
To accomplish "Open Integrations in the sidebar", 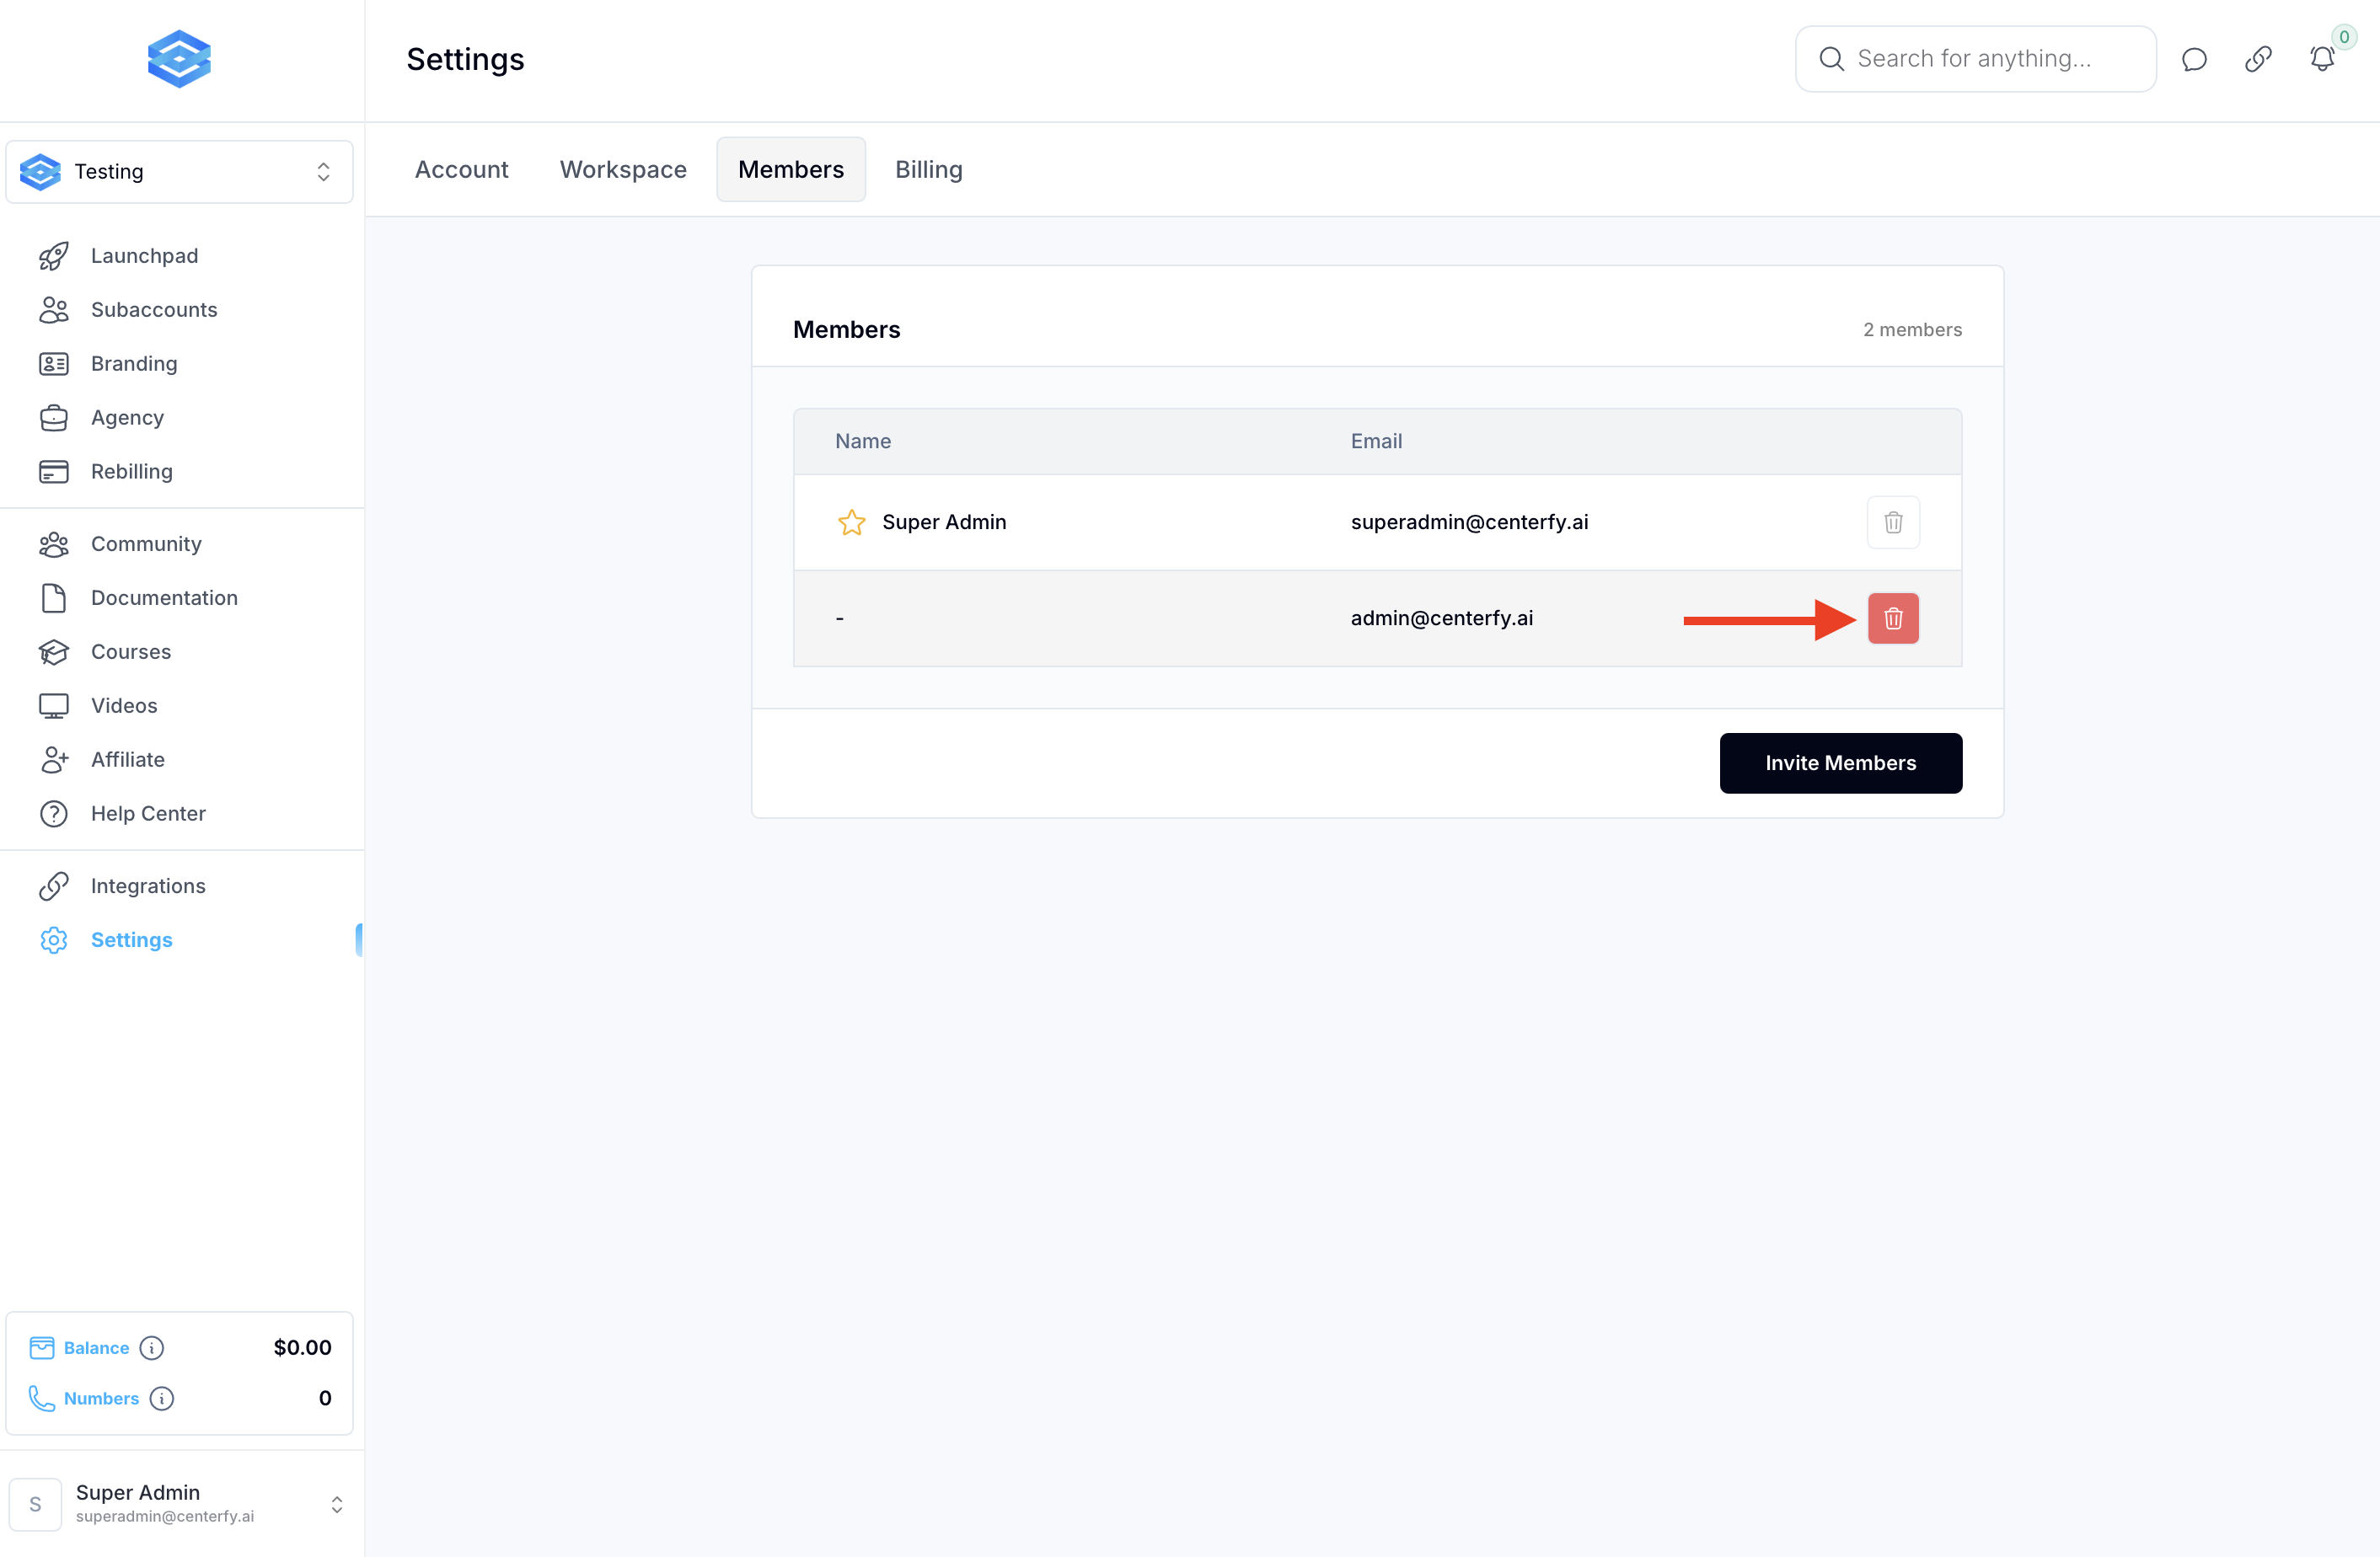I will click(x=148, y=886).
